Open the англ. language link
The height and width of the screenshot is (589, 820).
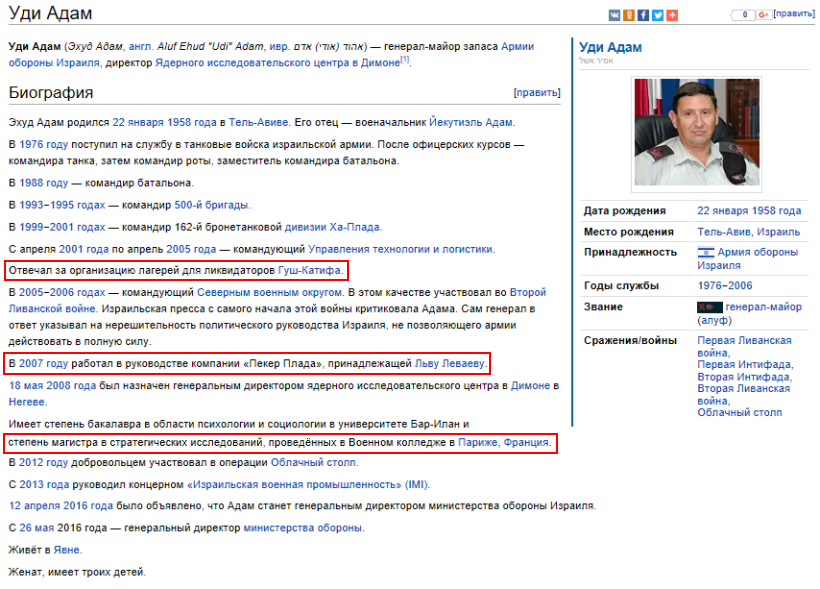pos(140,46)
